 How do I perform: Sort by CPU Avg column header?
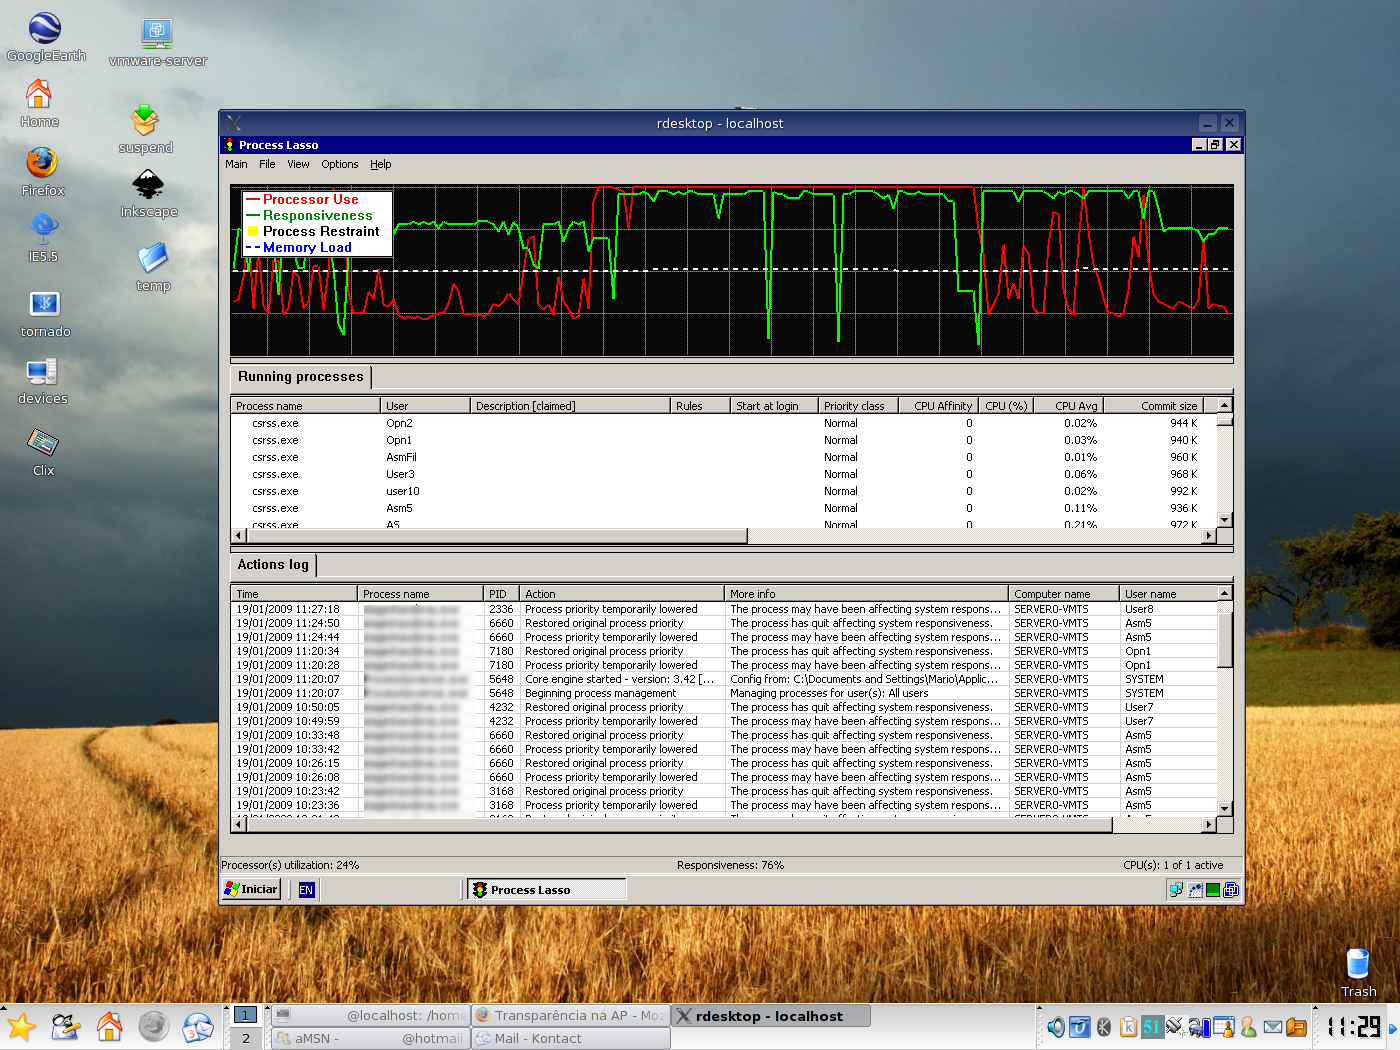tap(1068, 406)
